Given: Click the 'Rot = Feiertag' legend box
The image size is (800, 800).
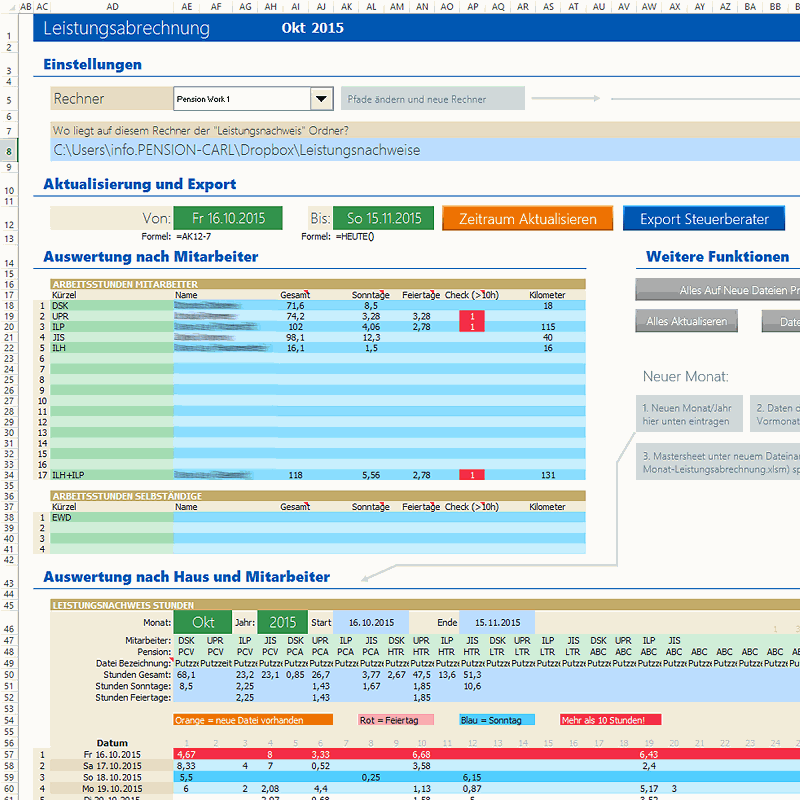Looking at the screenshot, I should (396, 719).
